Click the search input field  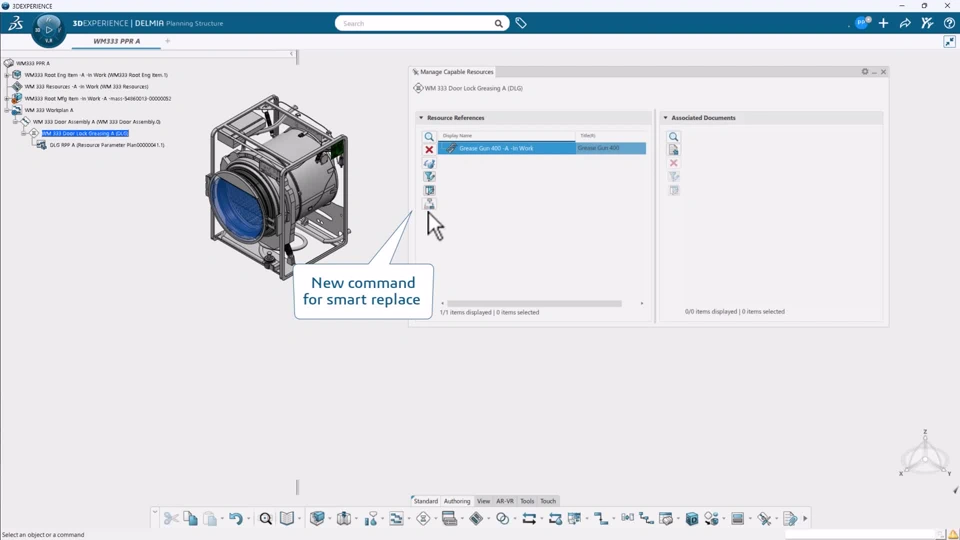point(416,23)
